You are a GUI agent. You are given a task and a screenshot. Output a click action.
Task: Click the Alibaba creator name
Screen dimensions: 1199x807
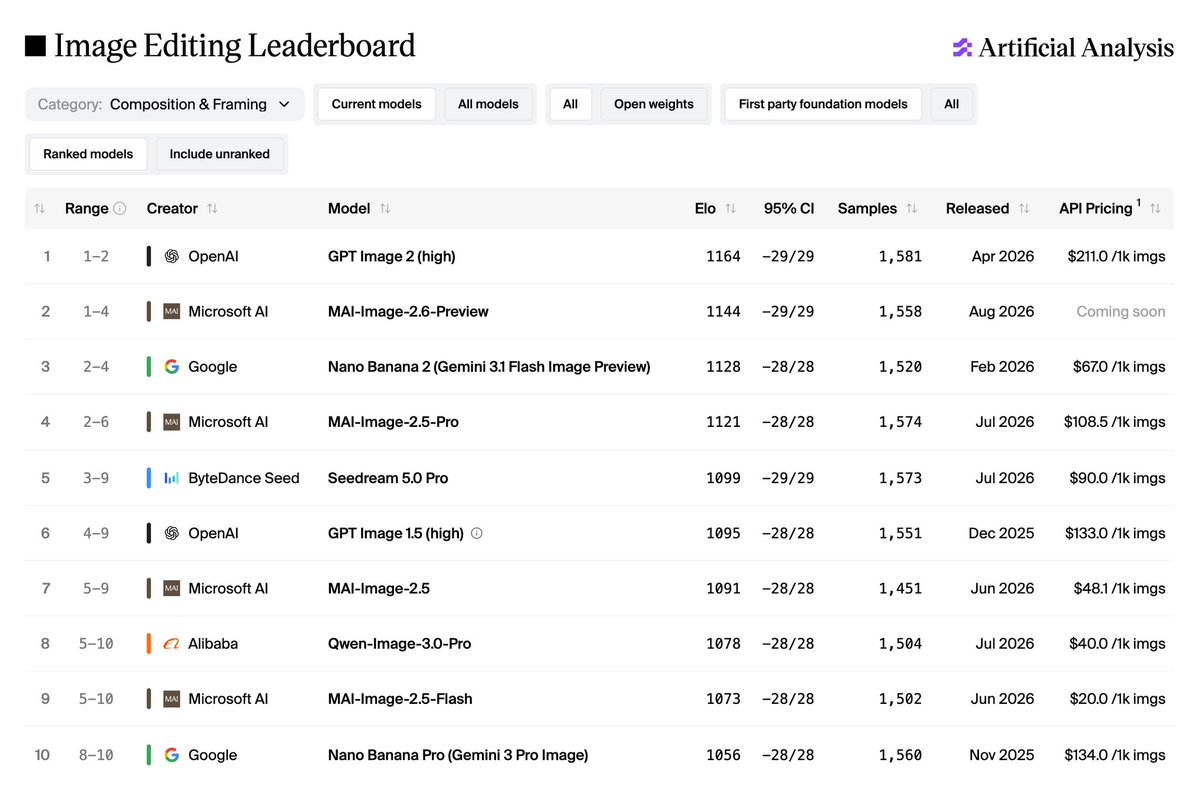[x=213, y=644]
